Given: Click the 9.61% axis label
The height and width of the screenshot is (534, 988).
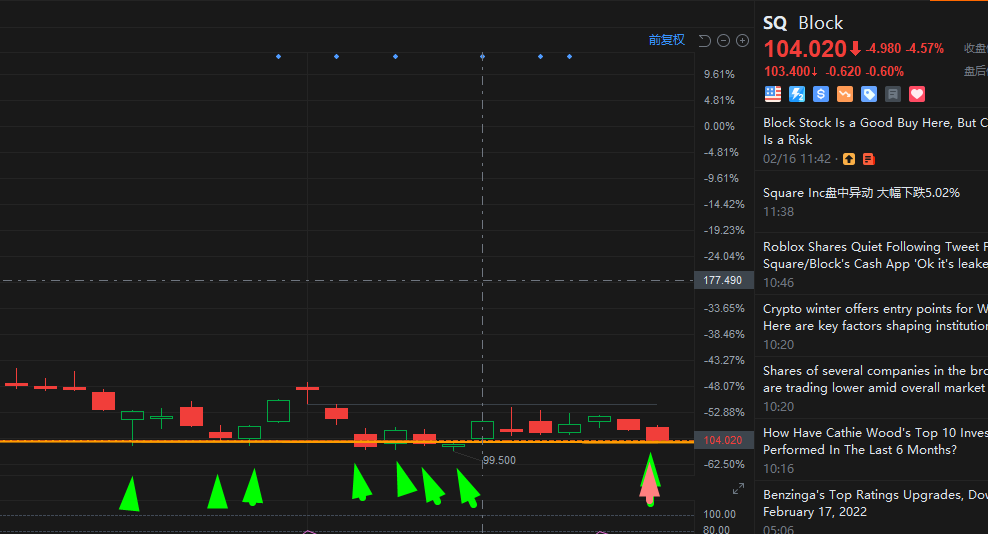Looking at the screenshot, I should (720, 74).
